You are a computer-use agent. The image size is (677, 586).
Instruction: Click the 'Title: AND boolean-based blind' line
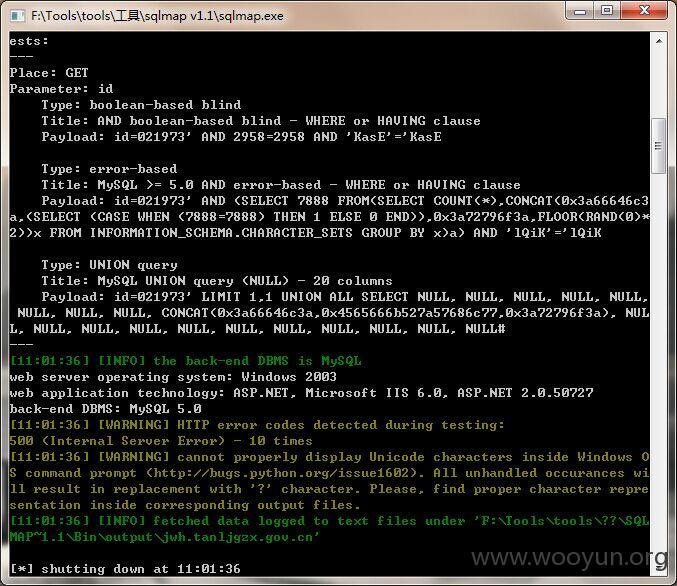click(x=261, y=121)
